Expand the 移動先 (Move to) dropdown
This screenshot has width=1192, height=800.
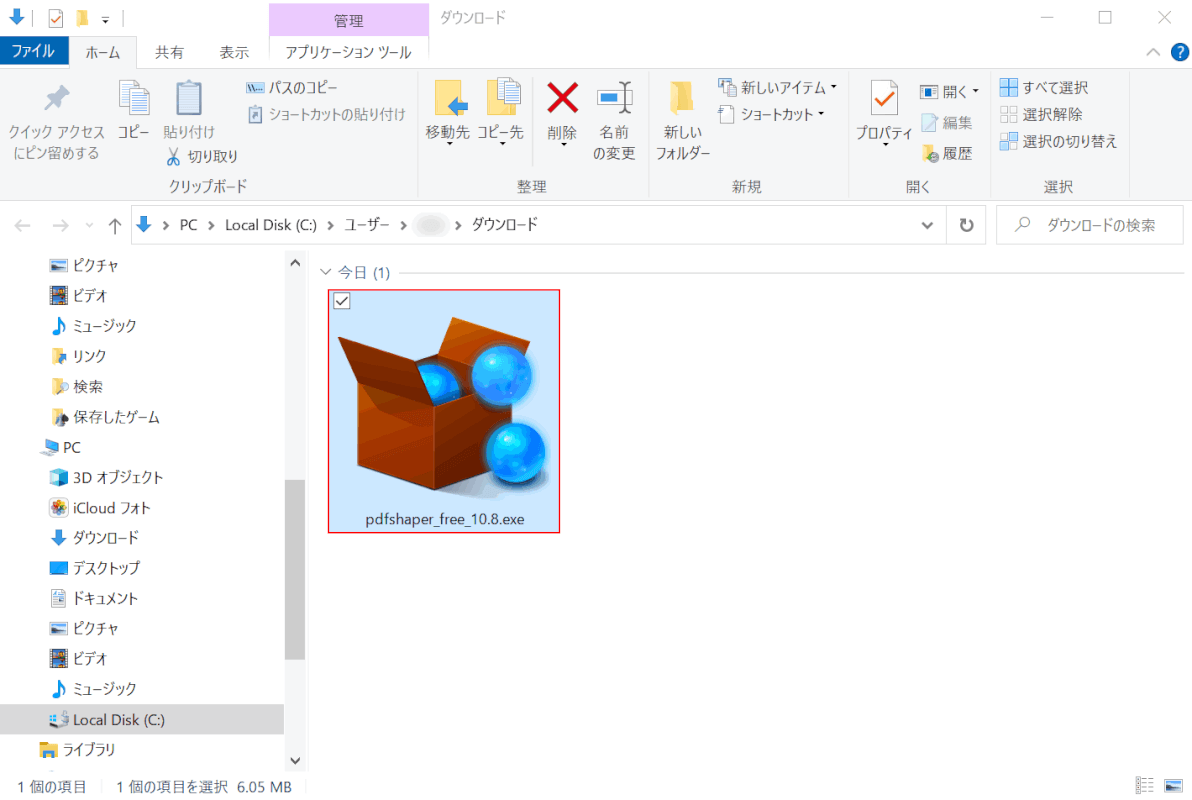[447, 142]
